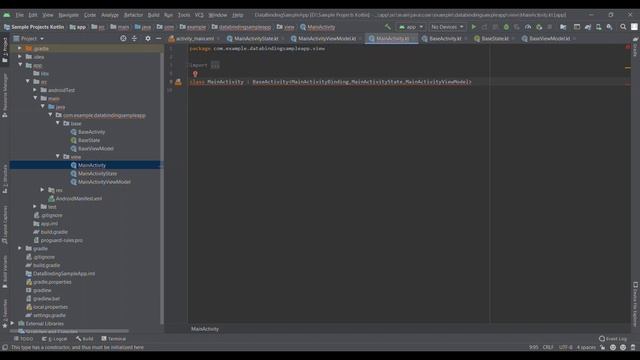
Task: Open the Terminal tool window button
Action: (114, 339)
